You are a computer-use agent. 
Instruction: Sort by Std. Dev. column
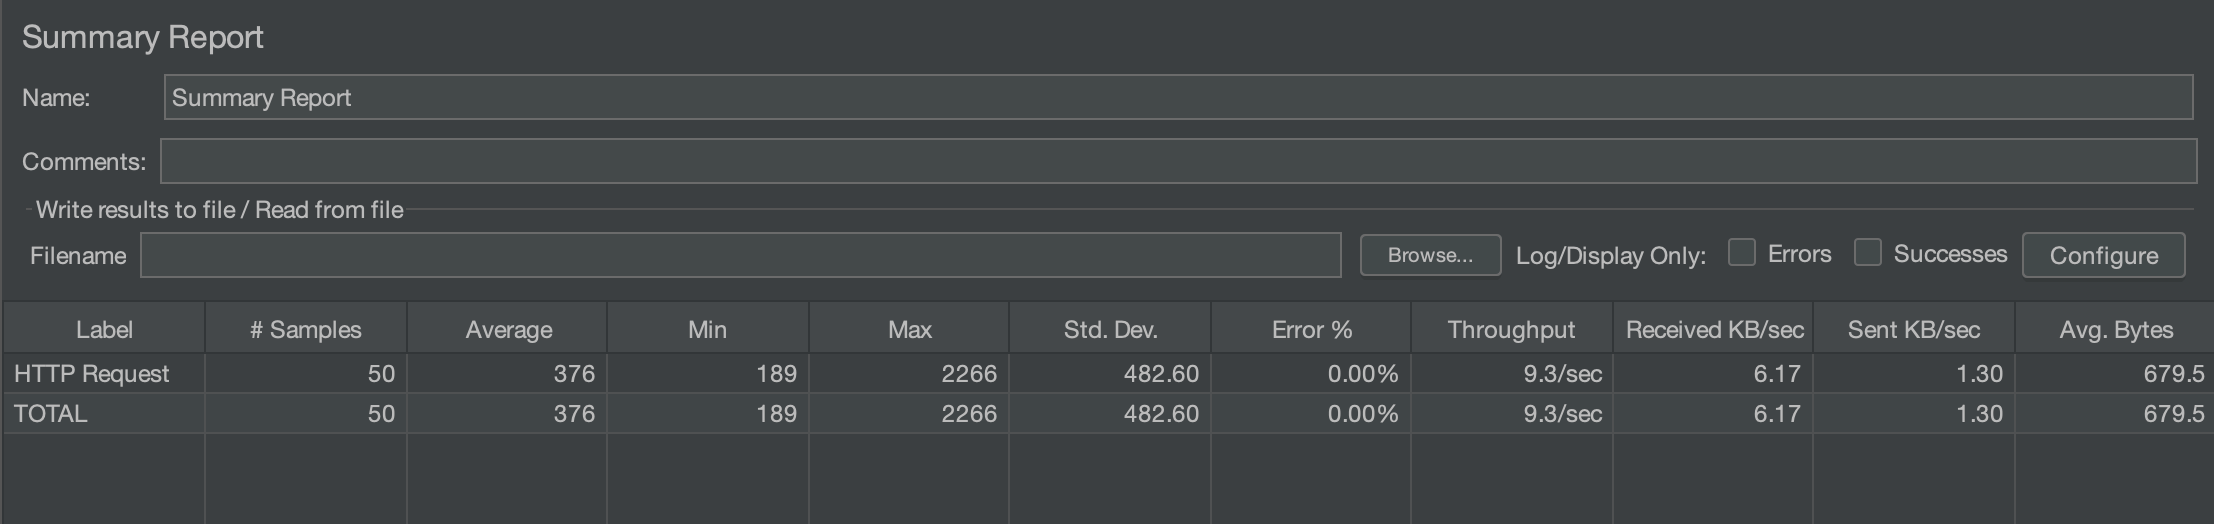pyautogui.click(x=1110, y=329)
